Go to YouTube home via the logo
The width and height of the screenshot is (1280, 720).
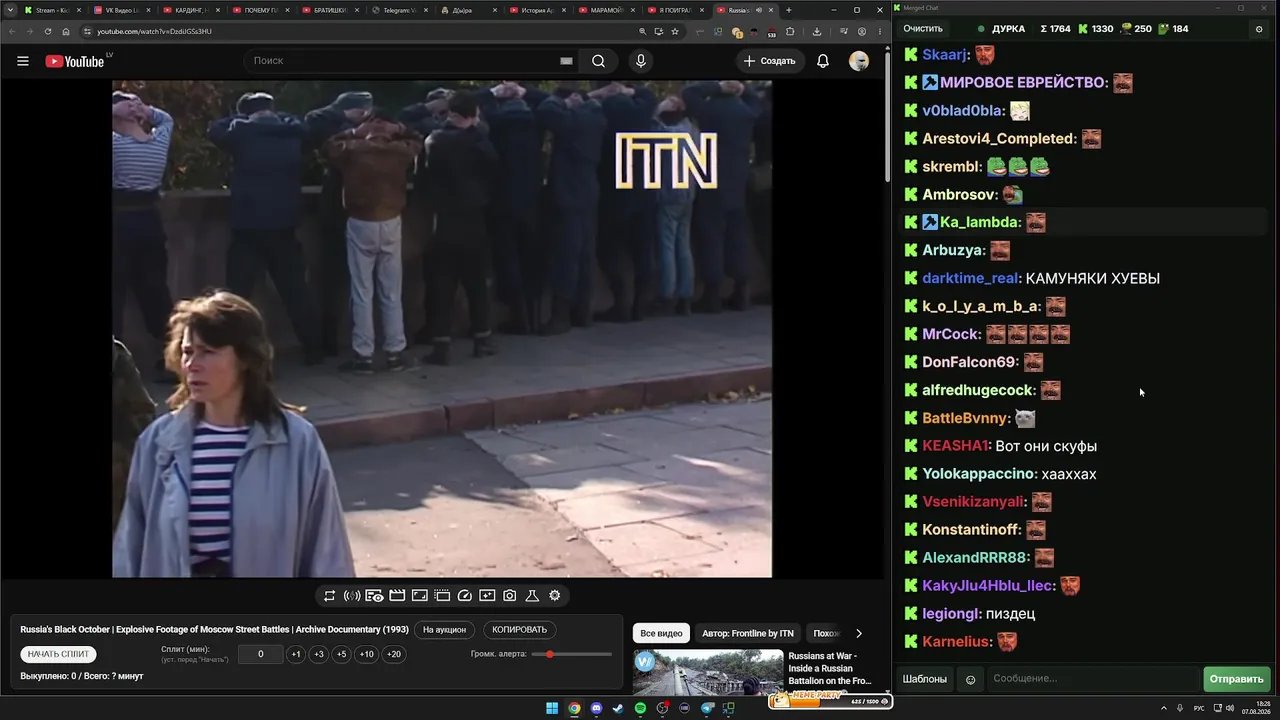75,61
